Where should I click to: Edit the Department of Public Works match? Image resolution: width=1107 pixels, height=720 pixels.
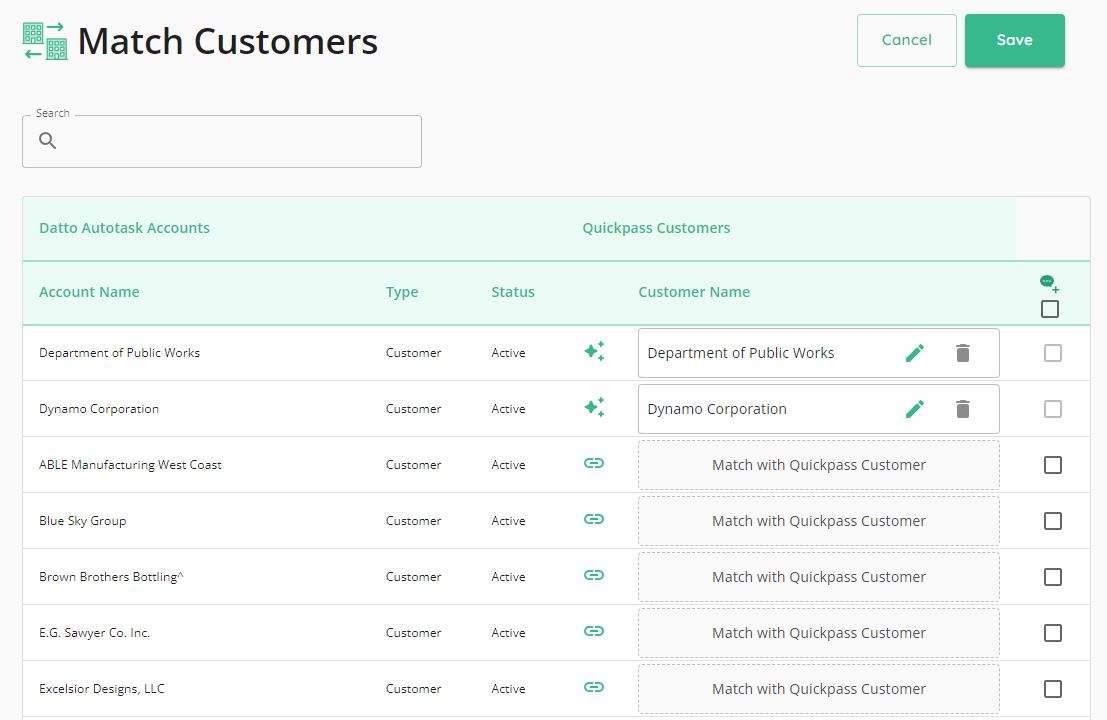click(x=915, y=353)
